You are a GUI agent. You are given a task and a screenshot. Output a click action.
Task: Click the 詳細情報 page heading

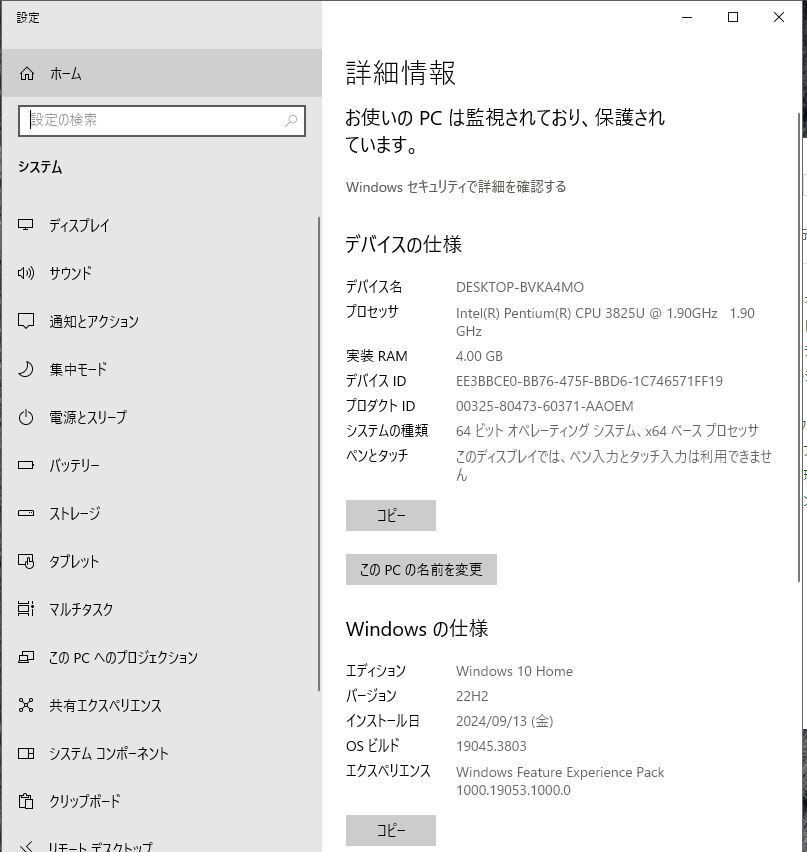401,73
